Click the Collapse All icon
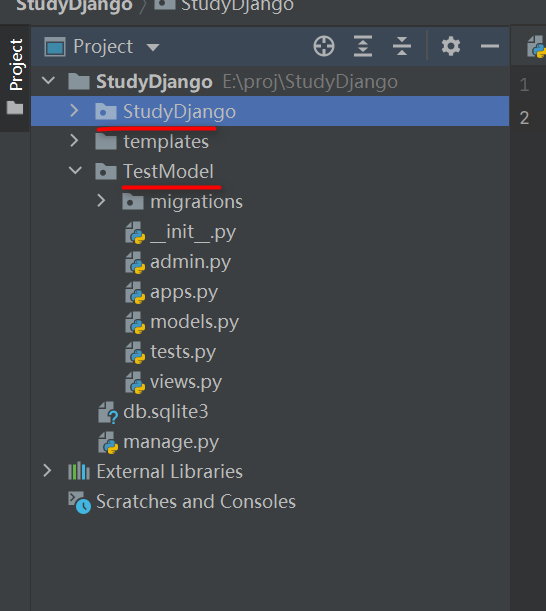Viewport: 546px width, 611px height. [402, 46]
